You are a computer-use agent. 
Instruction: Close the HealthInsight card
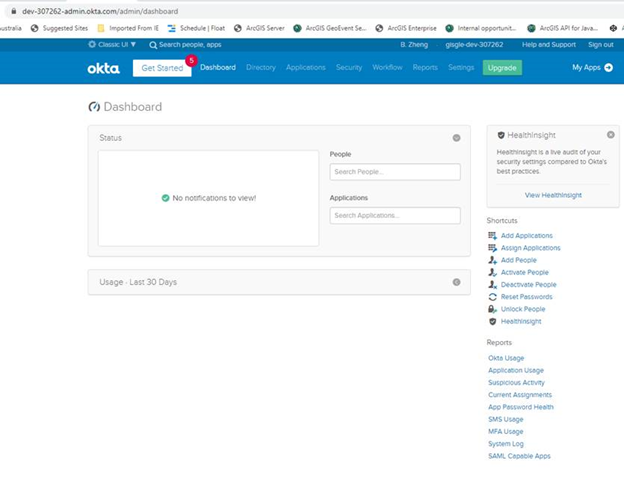point(610,135)
